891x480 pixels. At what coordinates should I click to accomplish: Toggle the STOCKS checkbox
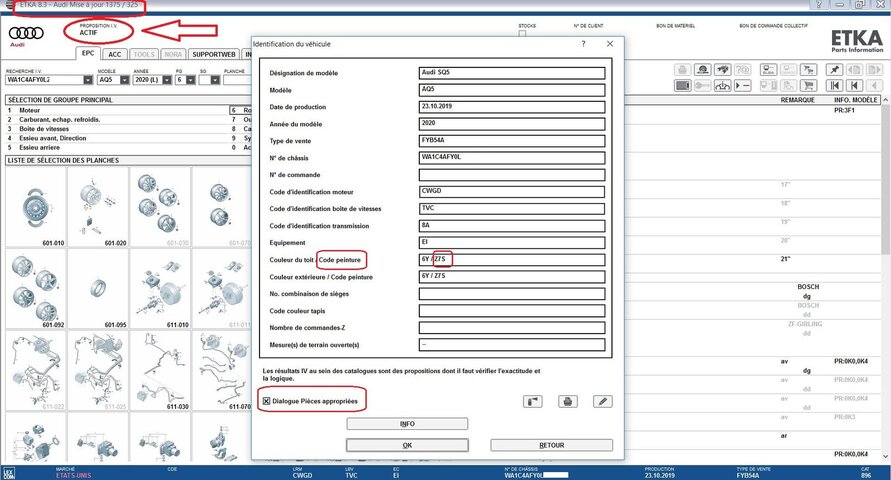pyautogui.click(x=522, y=34)
